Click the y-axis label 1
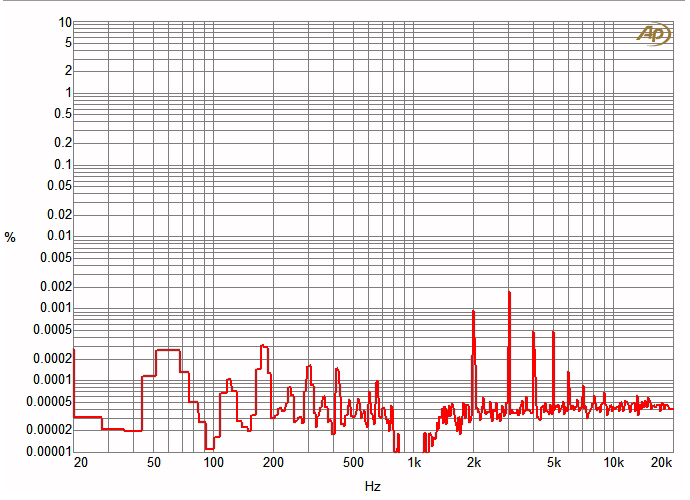The width and height of the screenshot is (690, 500). 68,92
